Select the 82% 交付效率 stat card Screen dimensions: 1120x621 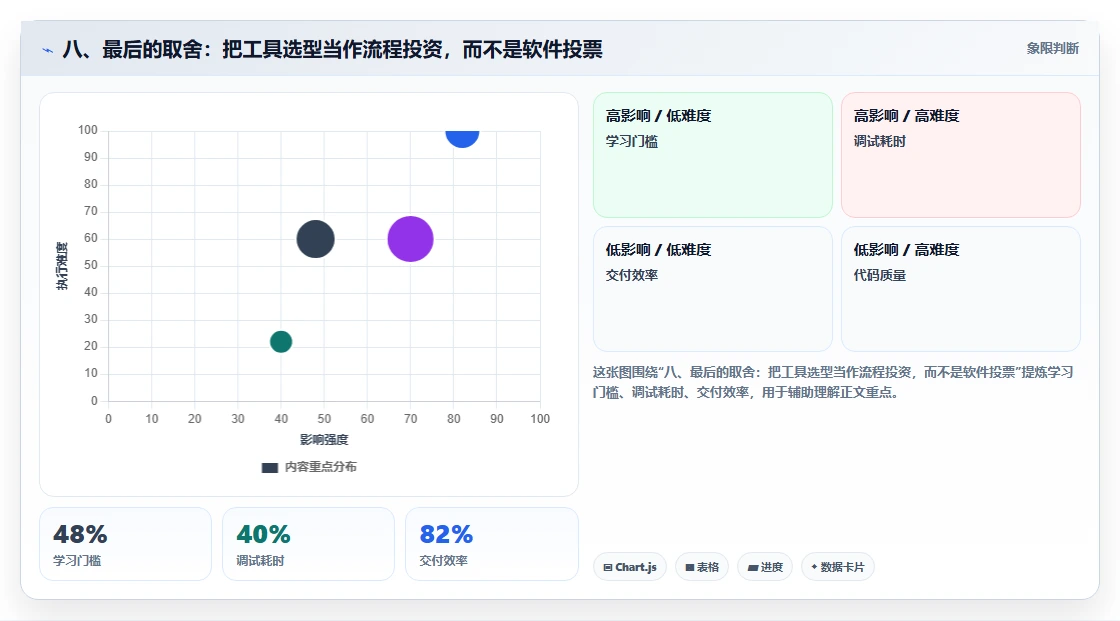coord(491,544)
